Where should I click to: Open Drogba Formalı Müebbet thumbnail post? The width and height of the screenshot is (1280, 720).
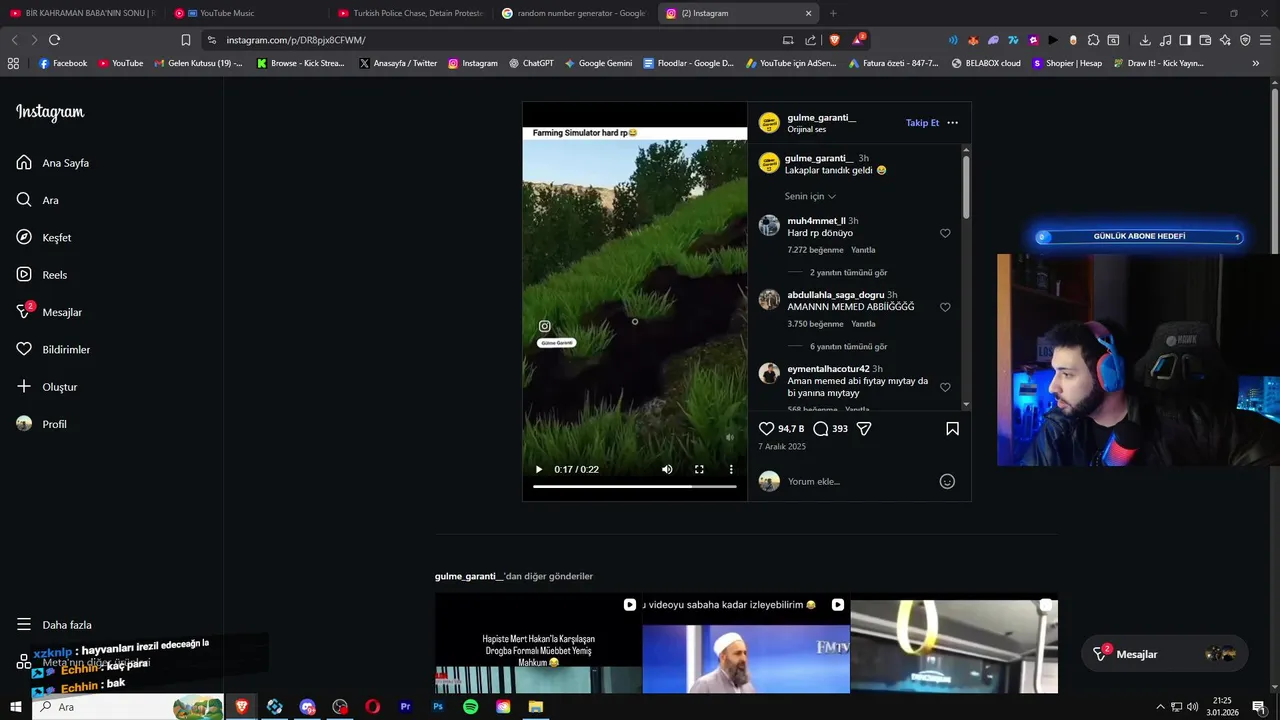point(538,644)
